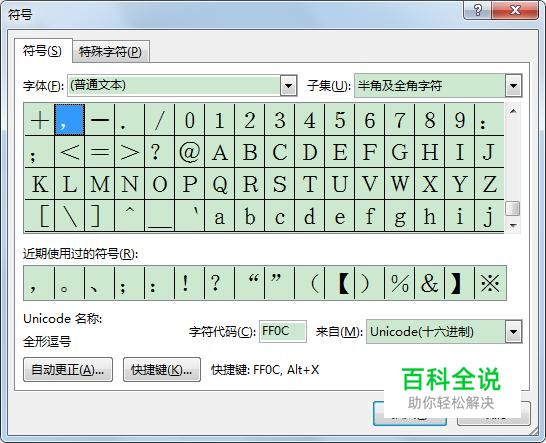Click the 半角及全角字符 subset combo box

438,85
